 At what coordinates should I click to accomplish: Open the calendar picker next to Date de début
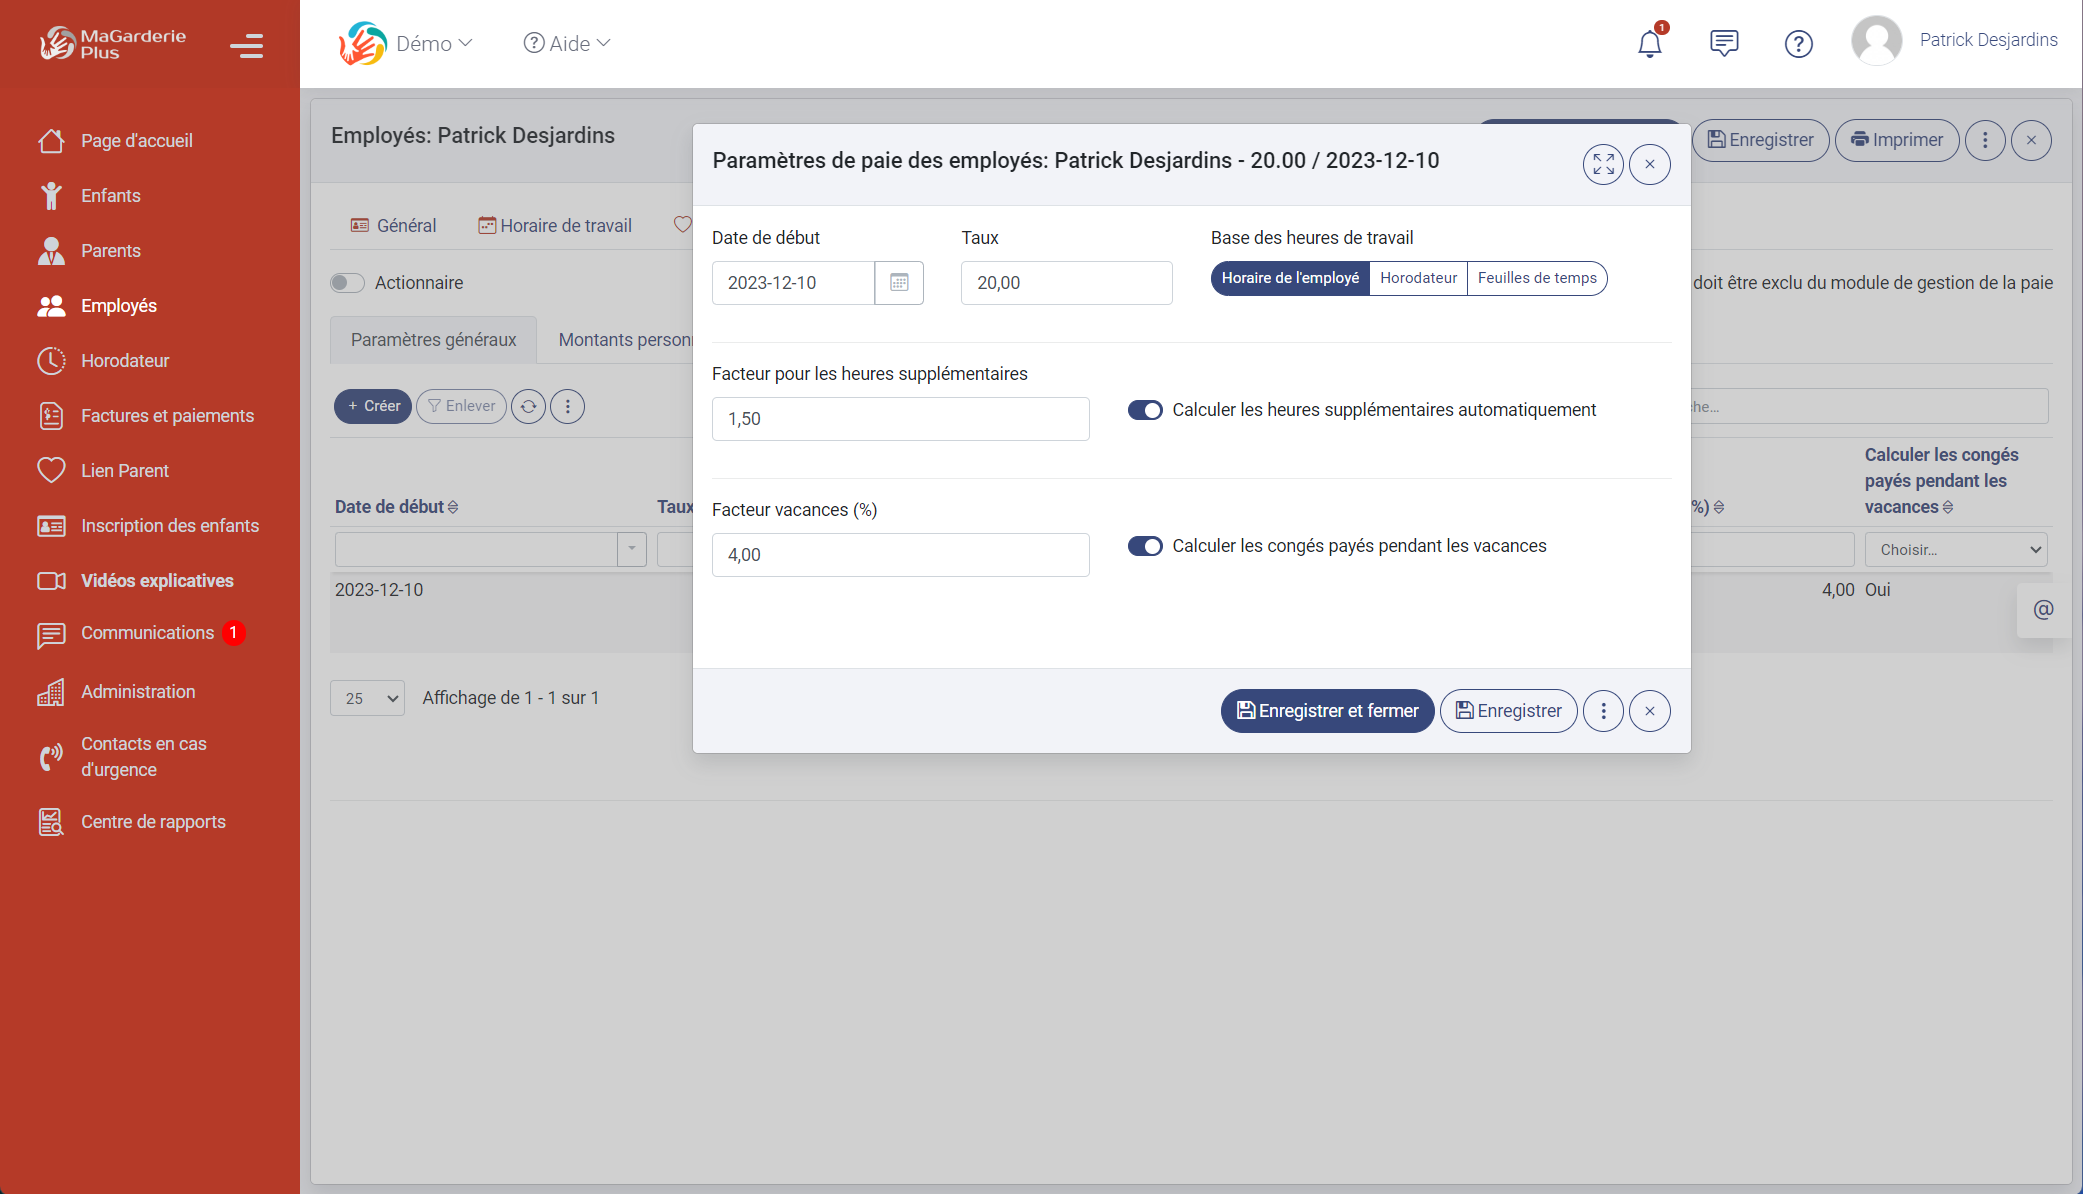point(898,283)
